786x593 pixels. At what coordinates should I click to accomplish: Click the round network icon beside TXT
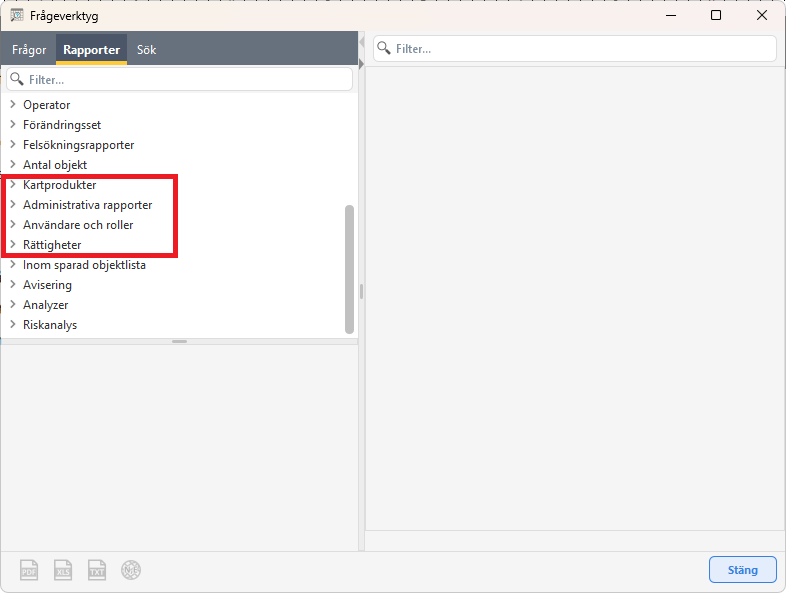[131, 570]
